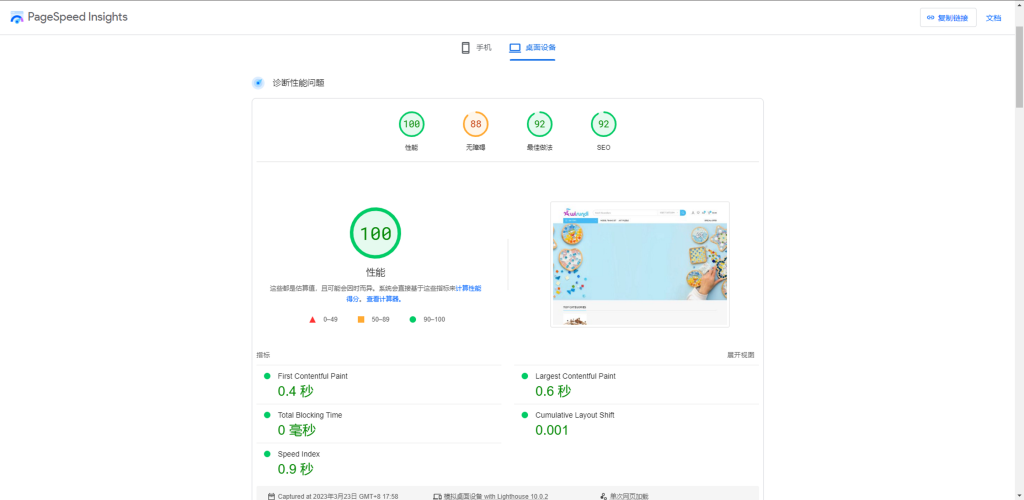Switch to the 手机 mobile tab
This screenshot has width=1024, height=500.
[476, 48]
